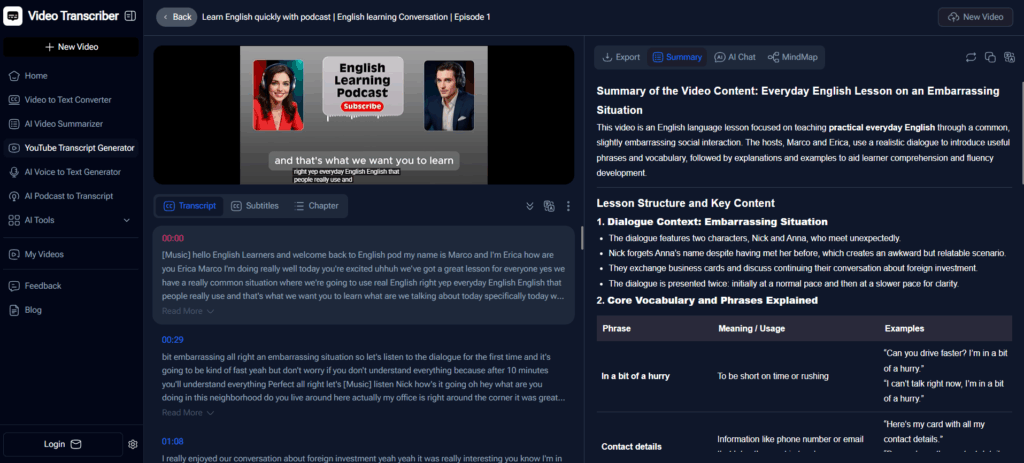The height and width of the screenshot is (463, 1024).
Task: Open Video to Text Converter page
Action: [71, 100]
